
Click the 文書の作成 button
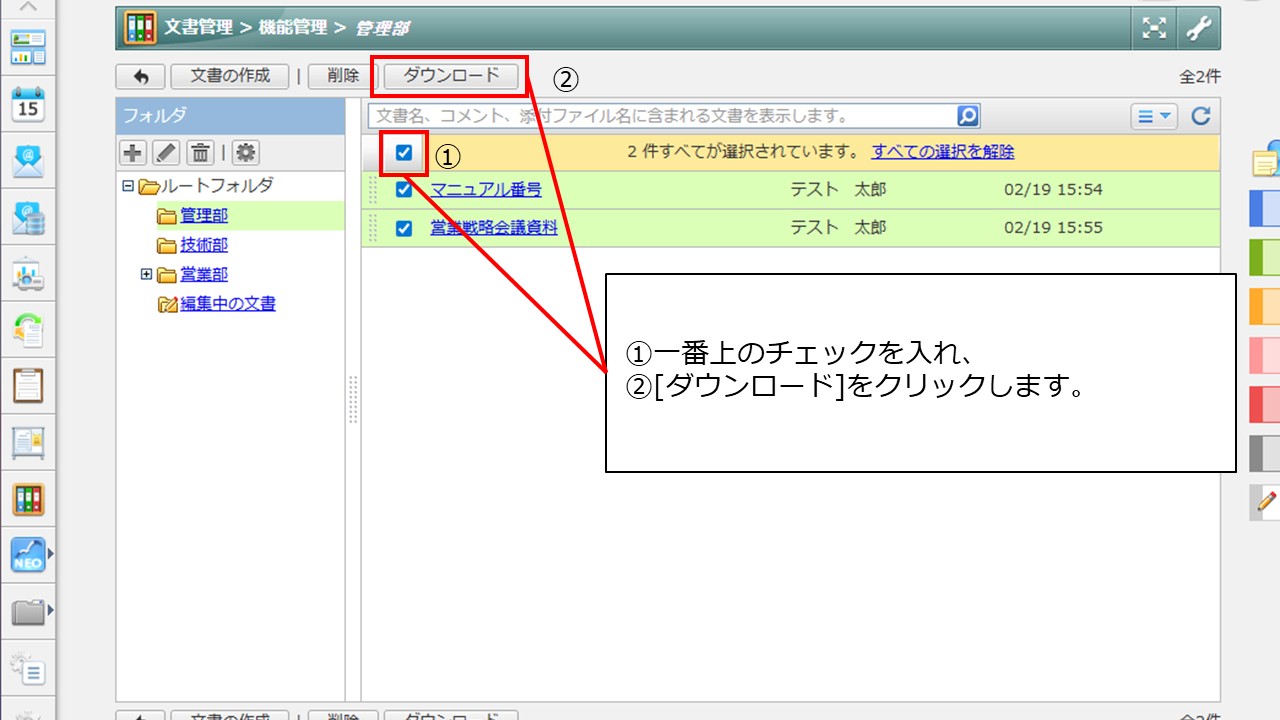[230, 76]
